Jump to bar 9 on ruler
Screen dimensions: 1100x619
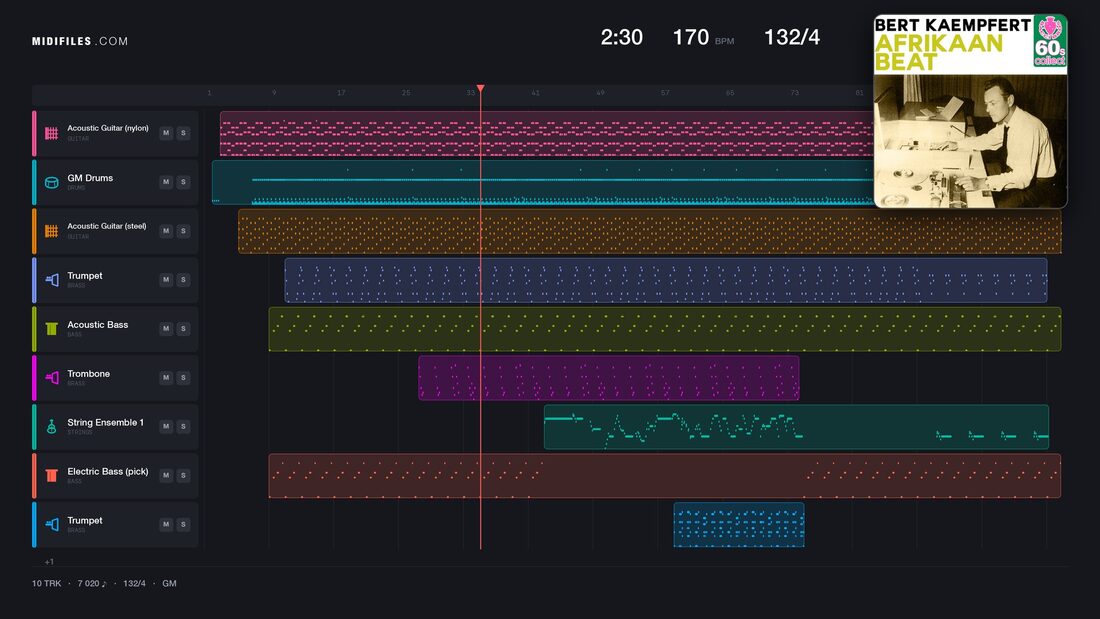pos(274,93)
